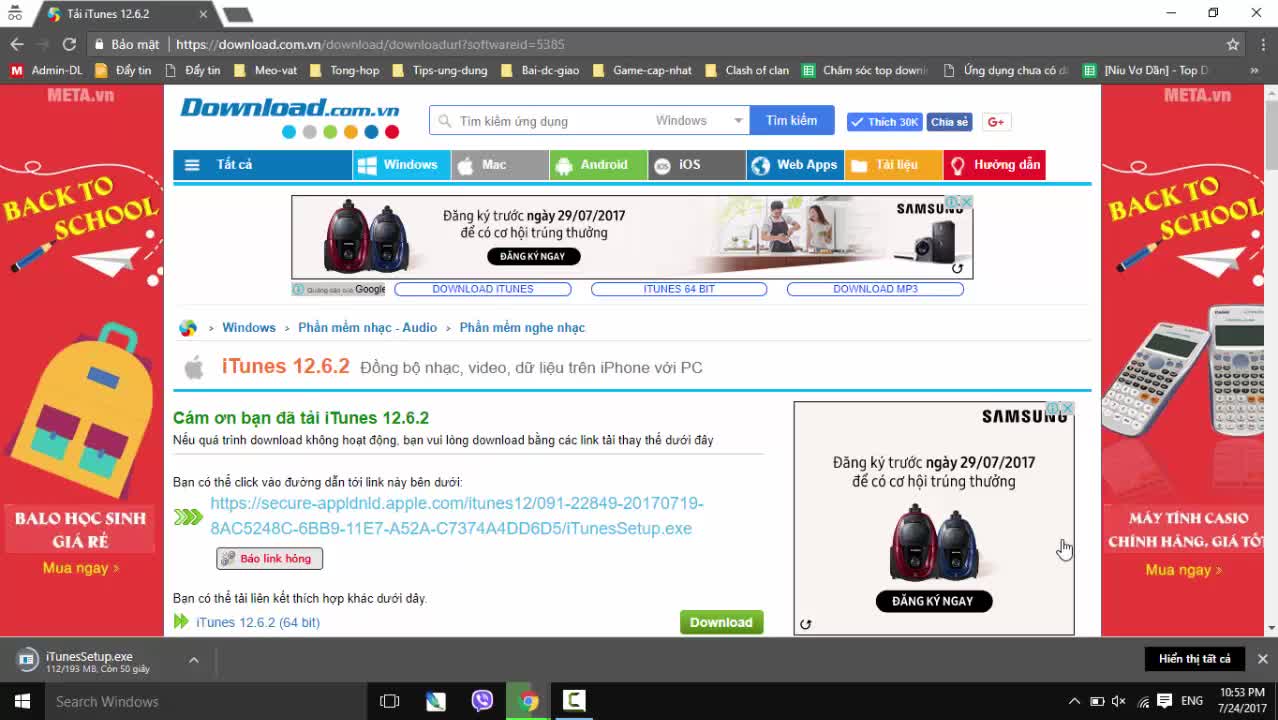The image size is (1278, 720).
Task: Select the Web Apps category tab
Action: click(795, 165)
